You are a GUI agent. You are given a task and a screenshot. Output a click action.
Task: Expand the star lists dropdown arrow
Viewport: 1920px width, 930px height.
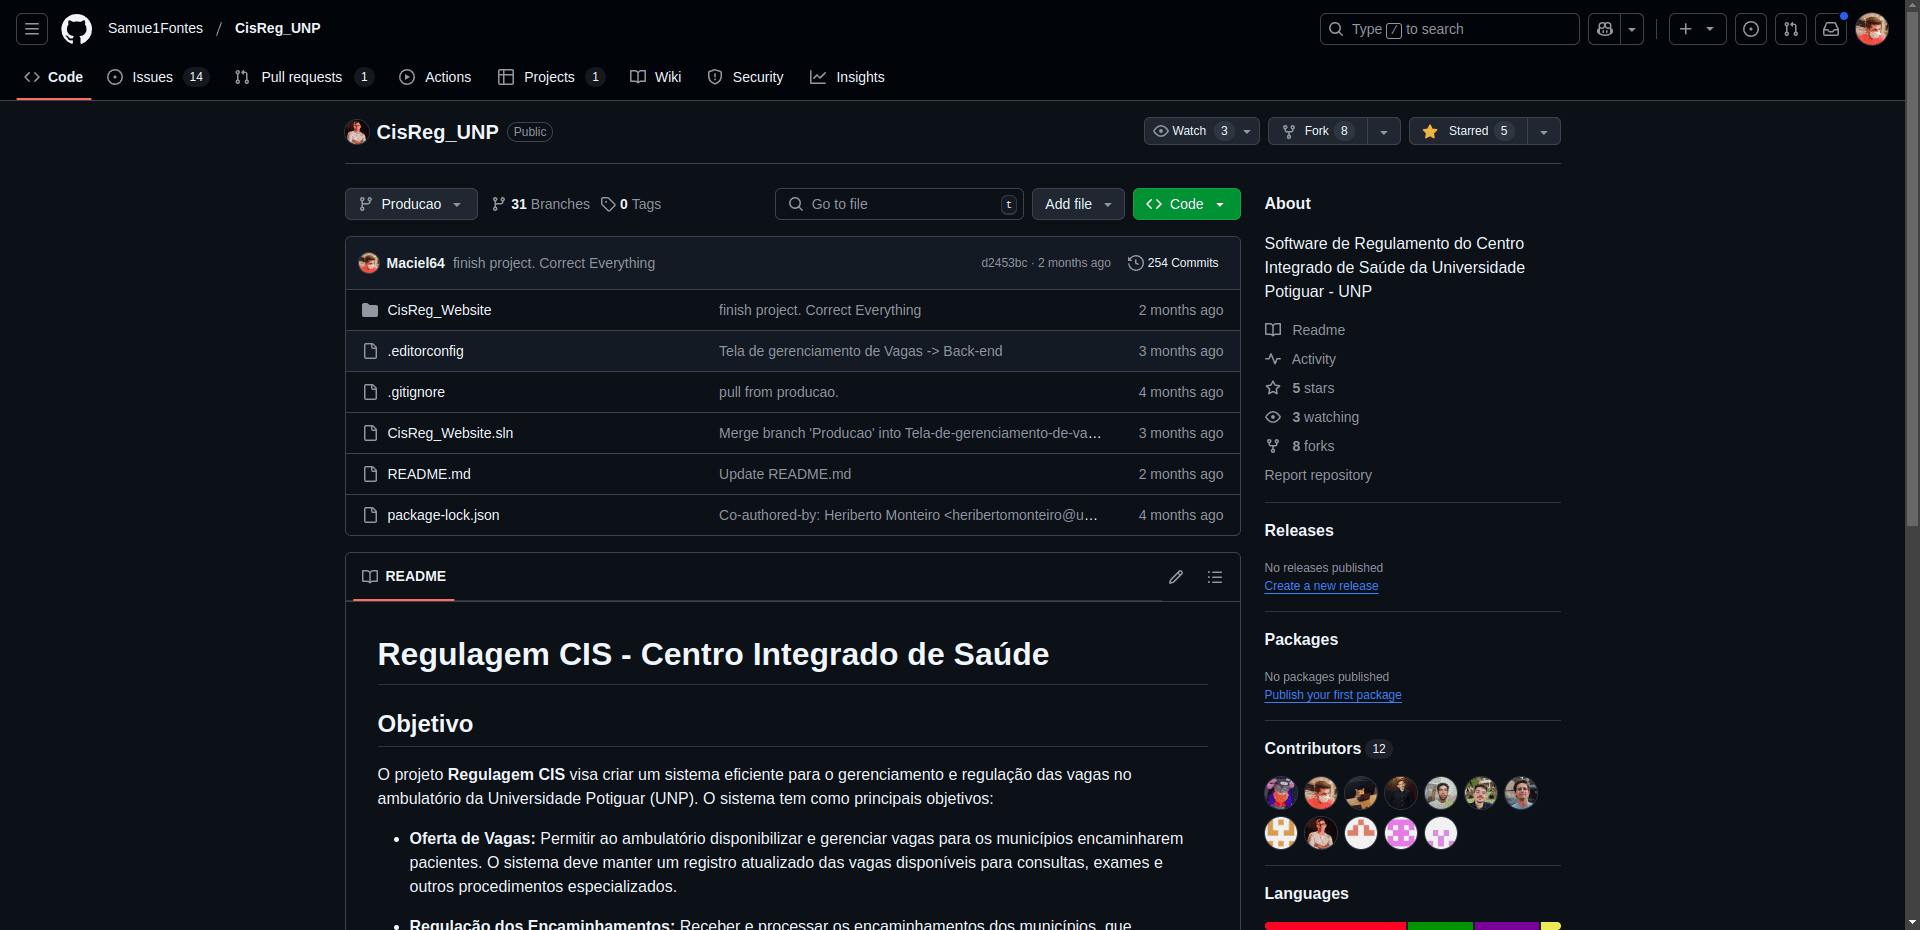(1544, 131)
